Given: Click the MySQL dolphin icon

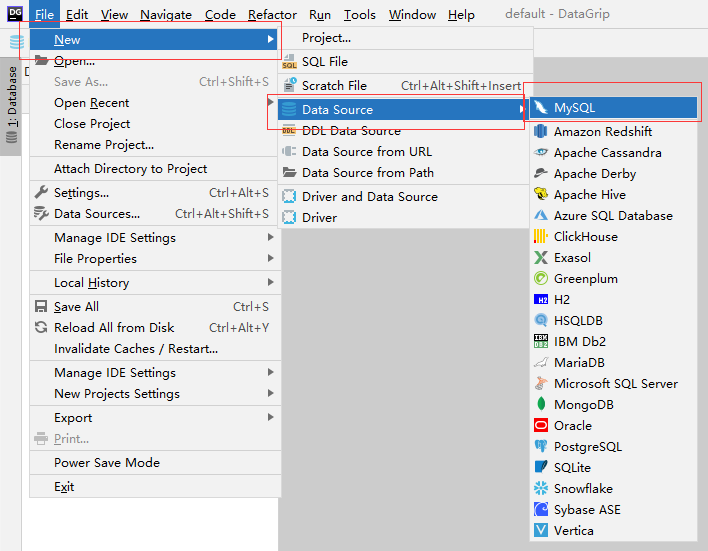Looking at the screenshot, I should pos(540,107).
